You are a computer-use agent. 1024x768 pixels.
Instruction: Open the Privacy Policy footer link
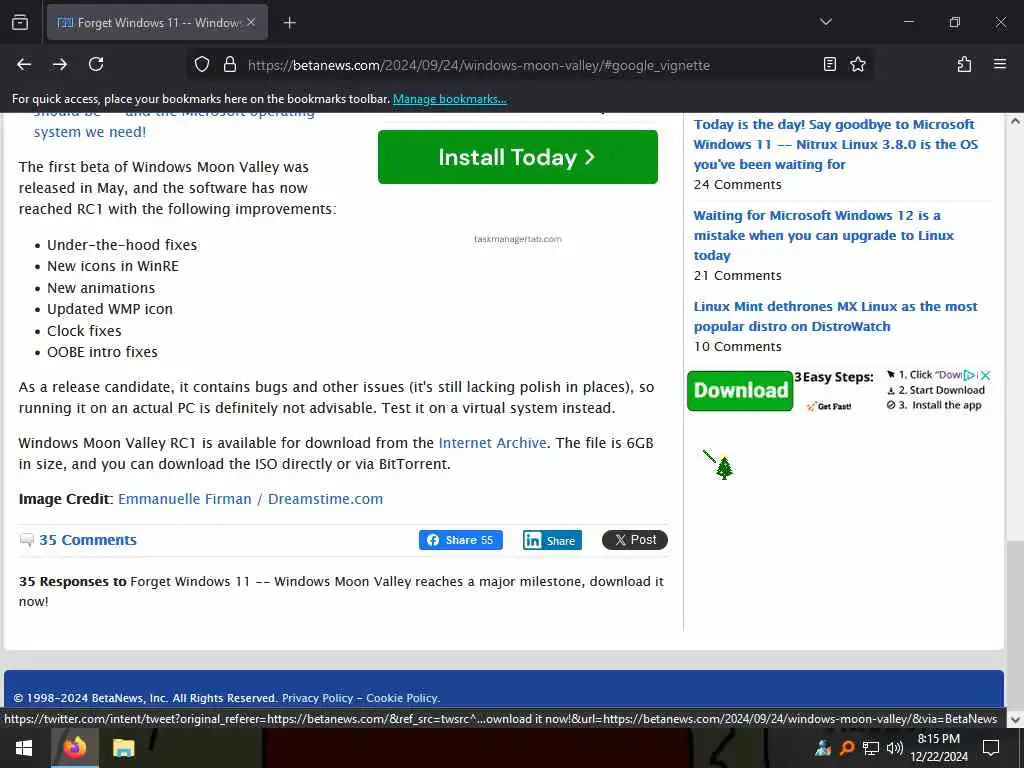[x=317, y=698]
